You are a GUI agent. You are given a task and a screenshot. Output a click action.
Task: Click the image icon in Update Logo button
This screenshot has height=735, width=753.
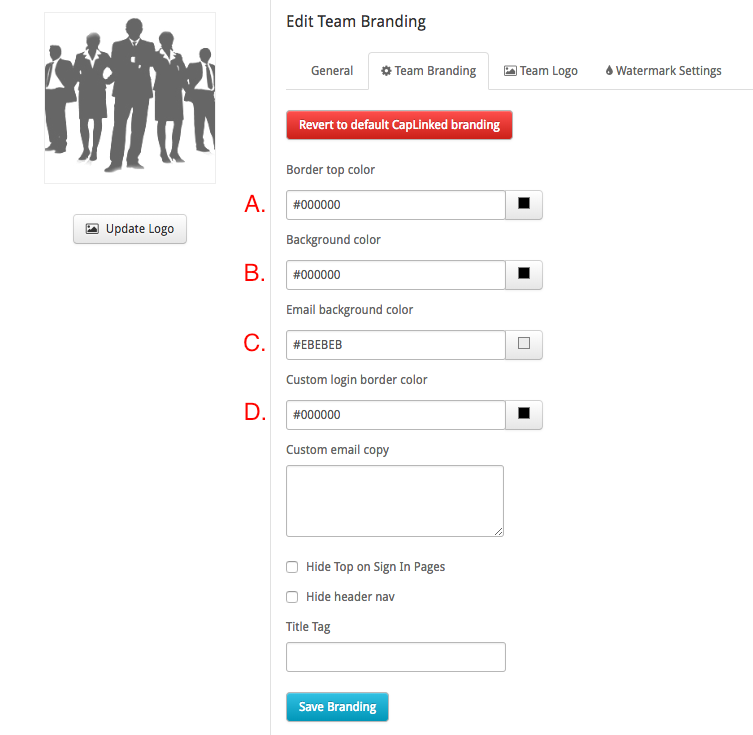pyautogui.click(x=92, y=229)
